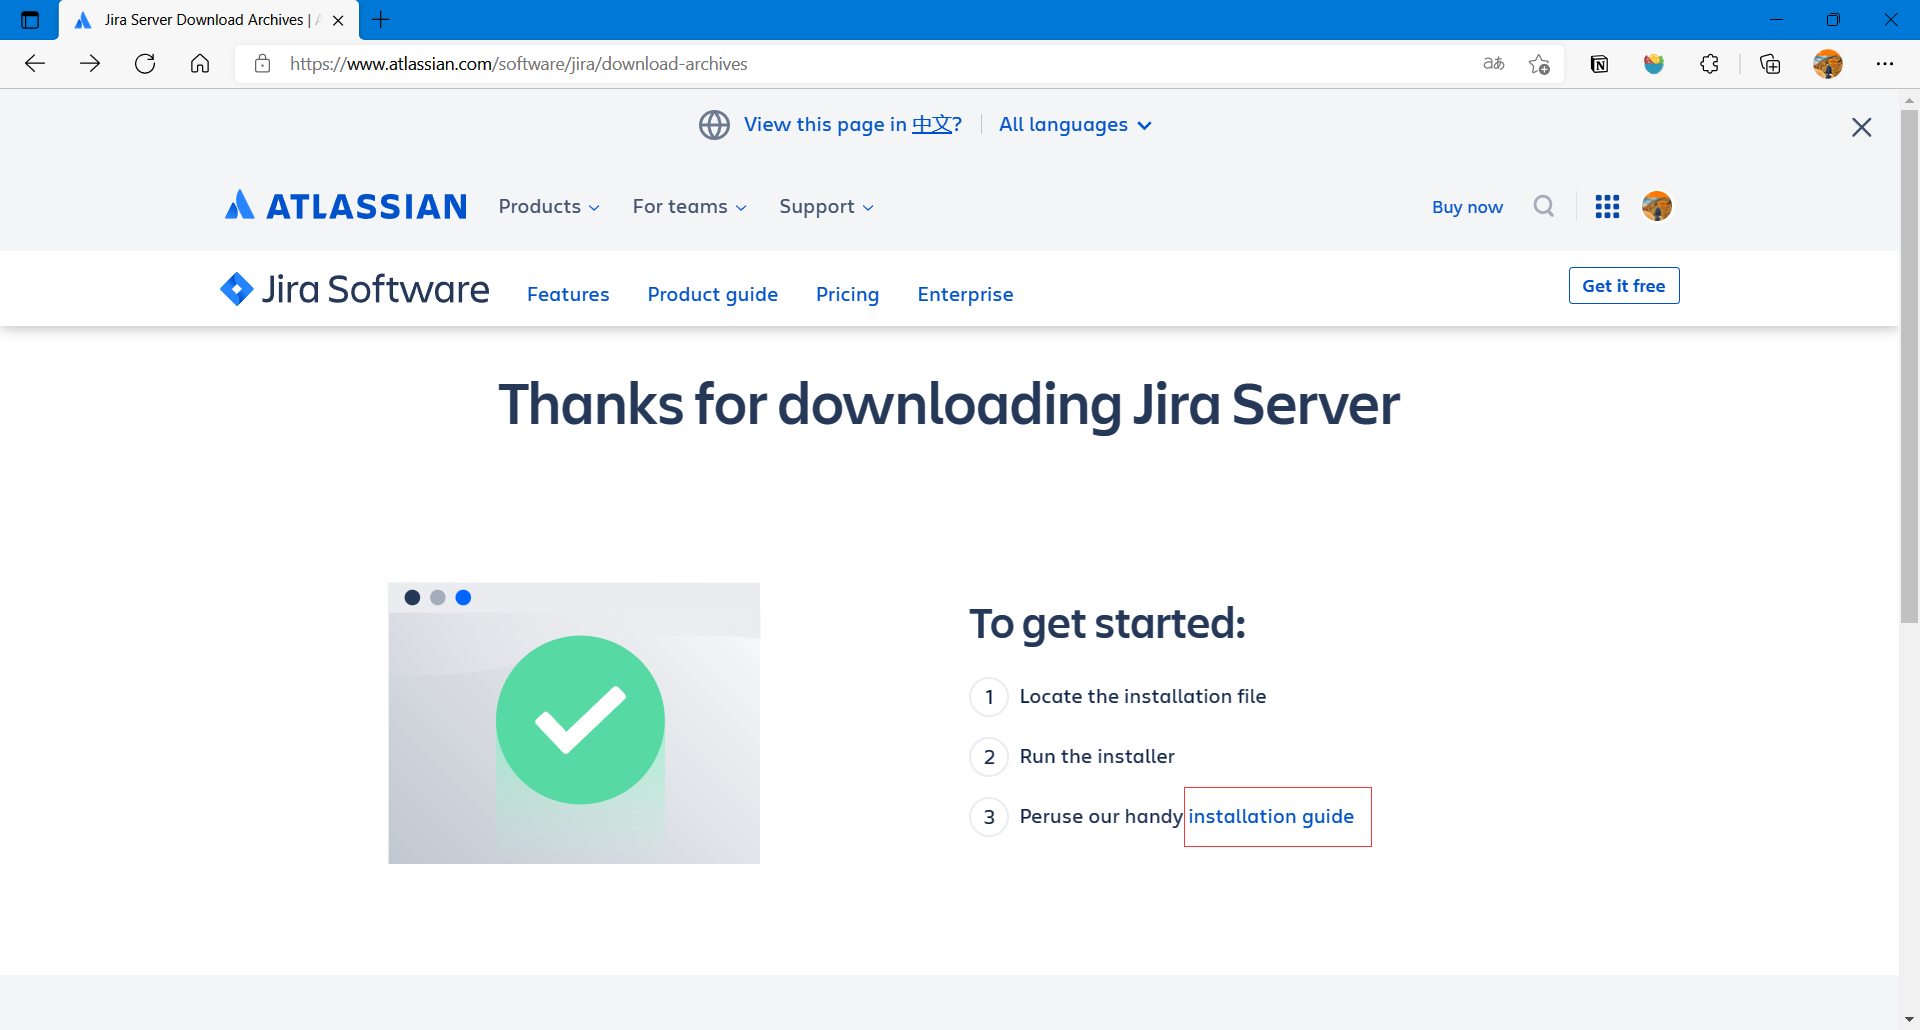The width and height of the screenshot is (1920, 1030).
Task: Expand the Products dropdown menu
Action: click(x=549, y=206)
